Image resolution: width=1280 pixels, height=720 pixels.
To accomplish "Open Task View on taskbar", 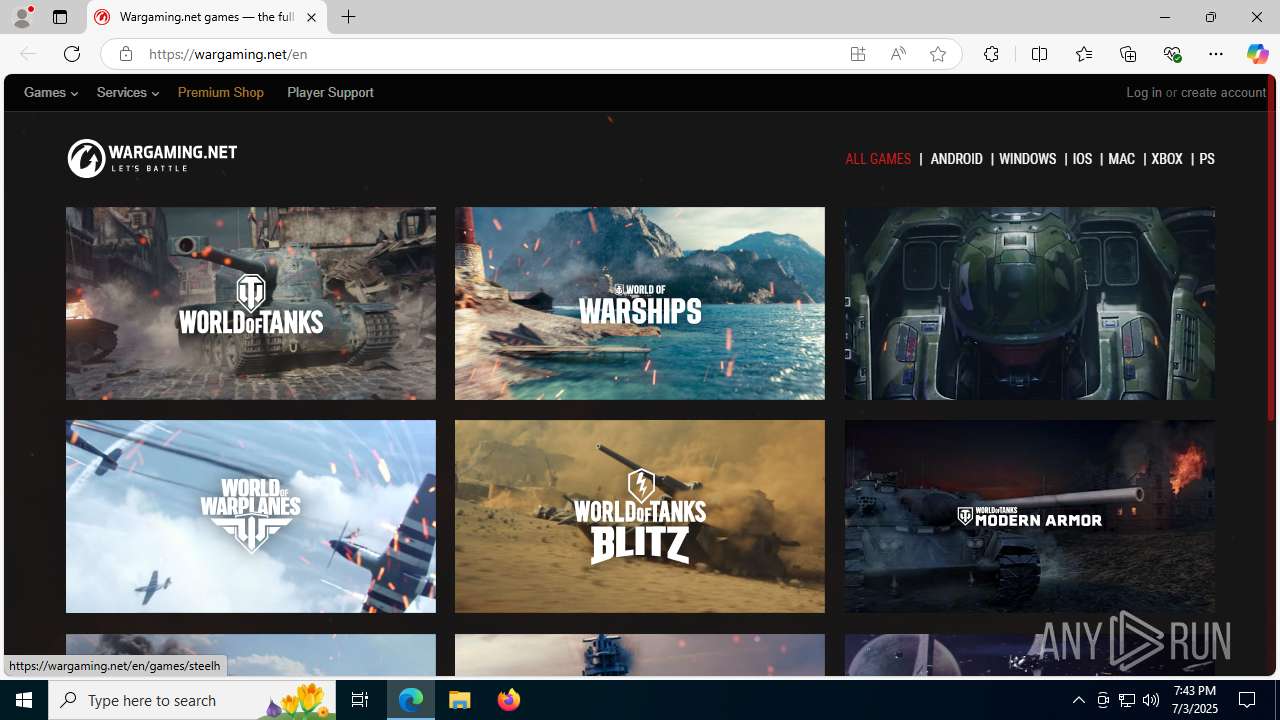I will click(360, 700).
